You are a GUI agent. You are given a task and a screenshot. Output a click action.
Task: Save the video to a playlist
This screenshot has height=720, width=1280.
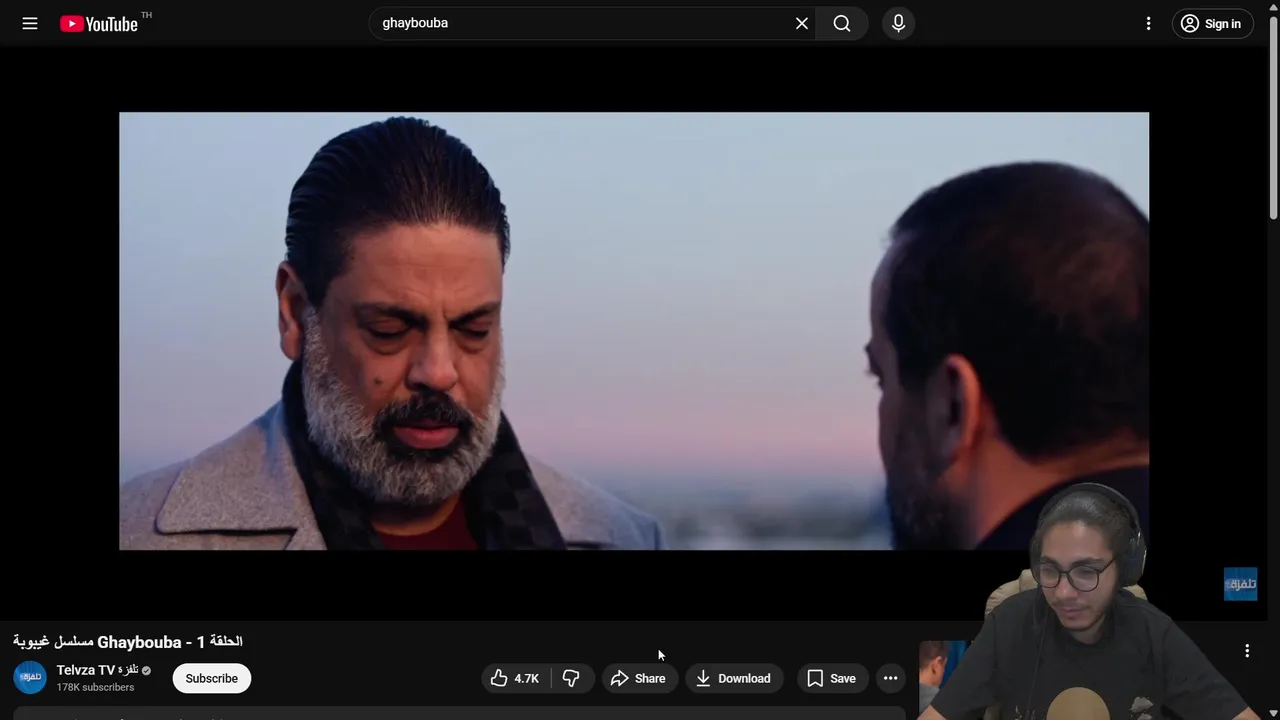[x=831, y=678]
